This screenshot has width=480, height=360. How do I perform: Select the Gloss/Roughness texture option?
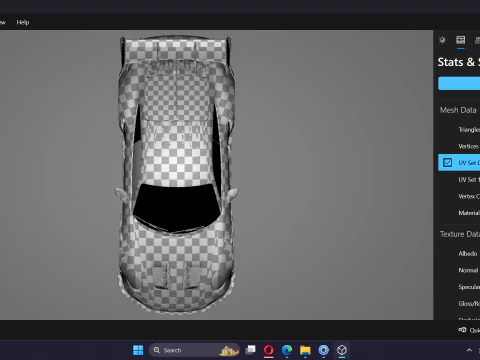coord(469,304)
